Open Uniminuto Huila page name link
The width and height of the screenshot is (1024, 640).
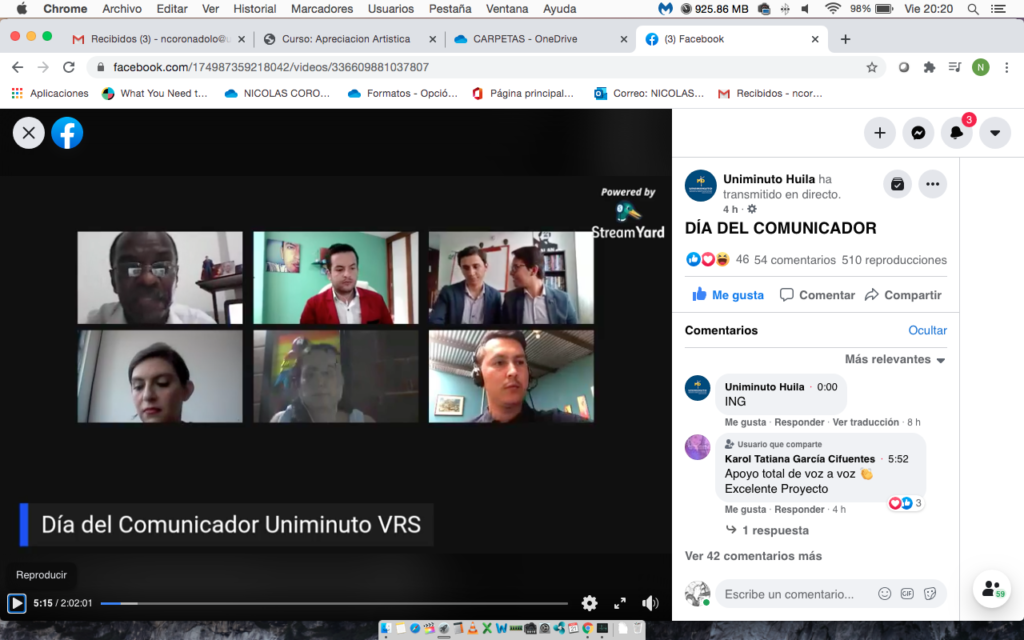(769, 179)
